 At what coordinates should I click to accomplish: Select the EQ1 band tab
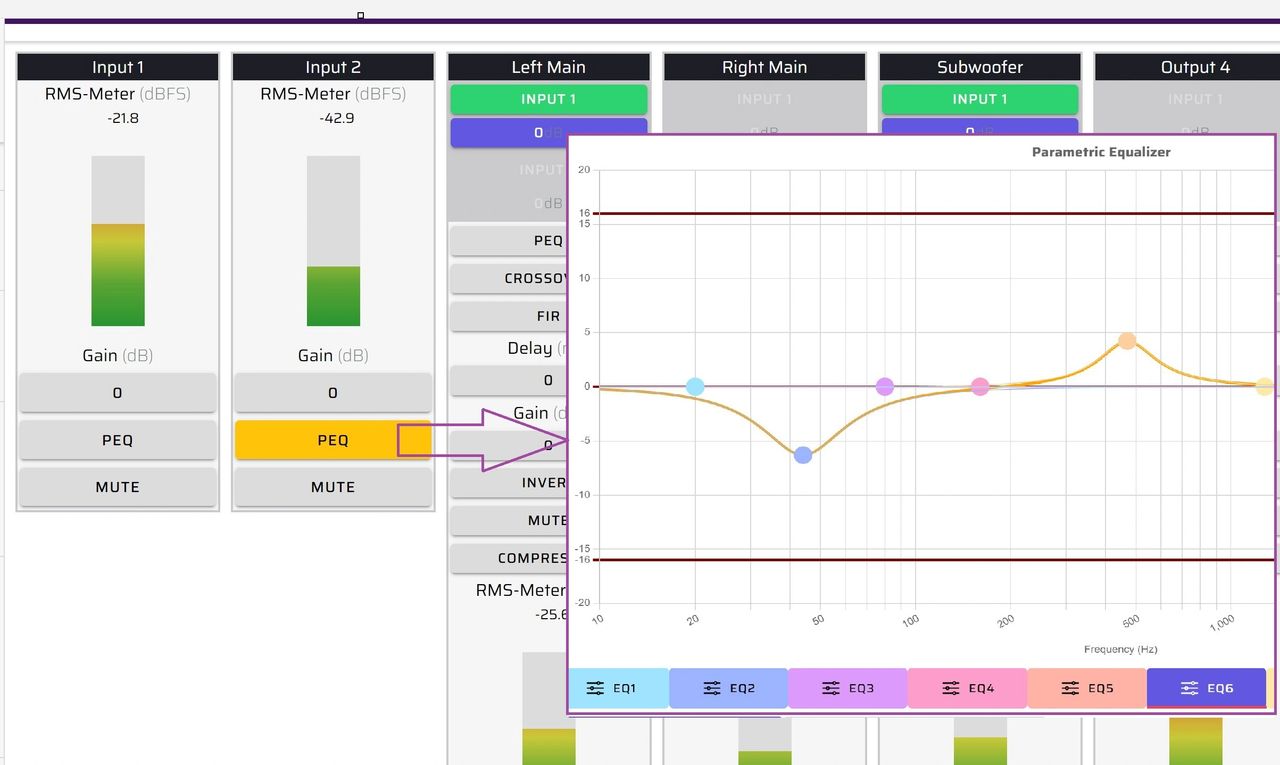click(618, 688)
